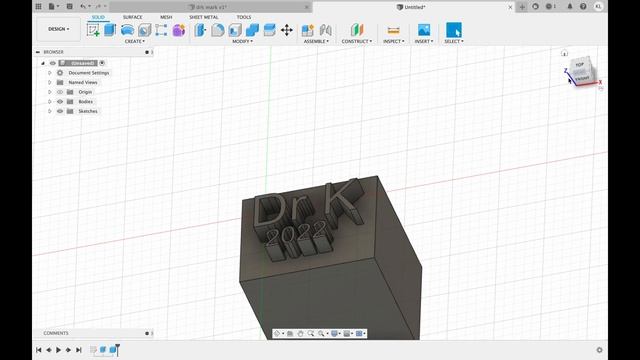Open the Modify dropdown menu

(x=242, y=41)
